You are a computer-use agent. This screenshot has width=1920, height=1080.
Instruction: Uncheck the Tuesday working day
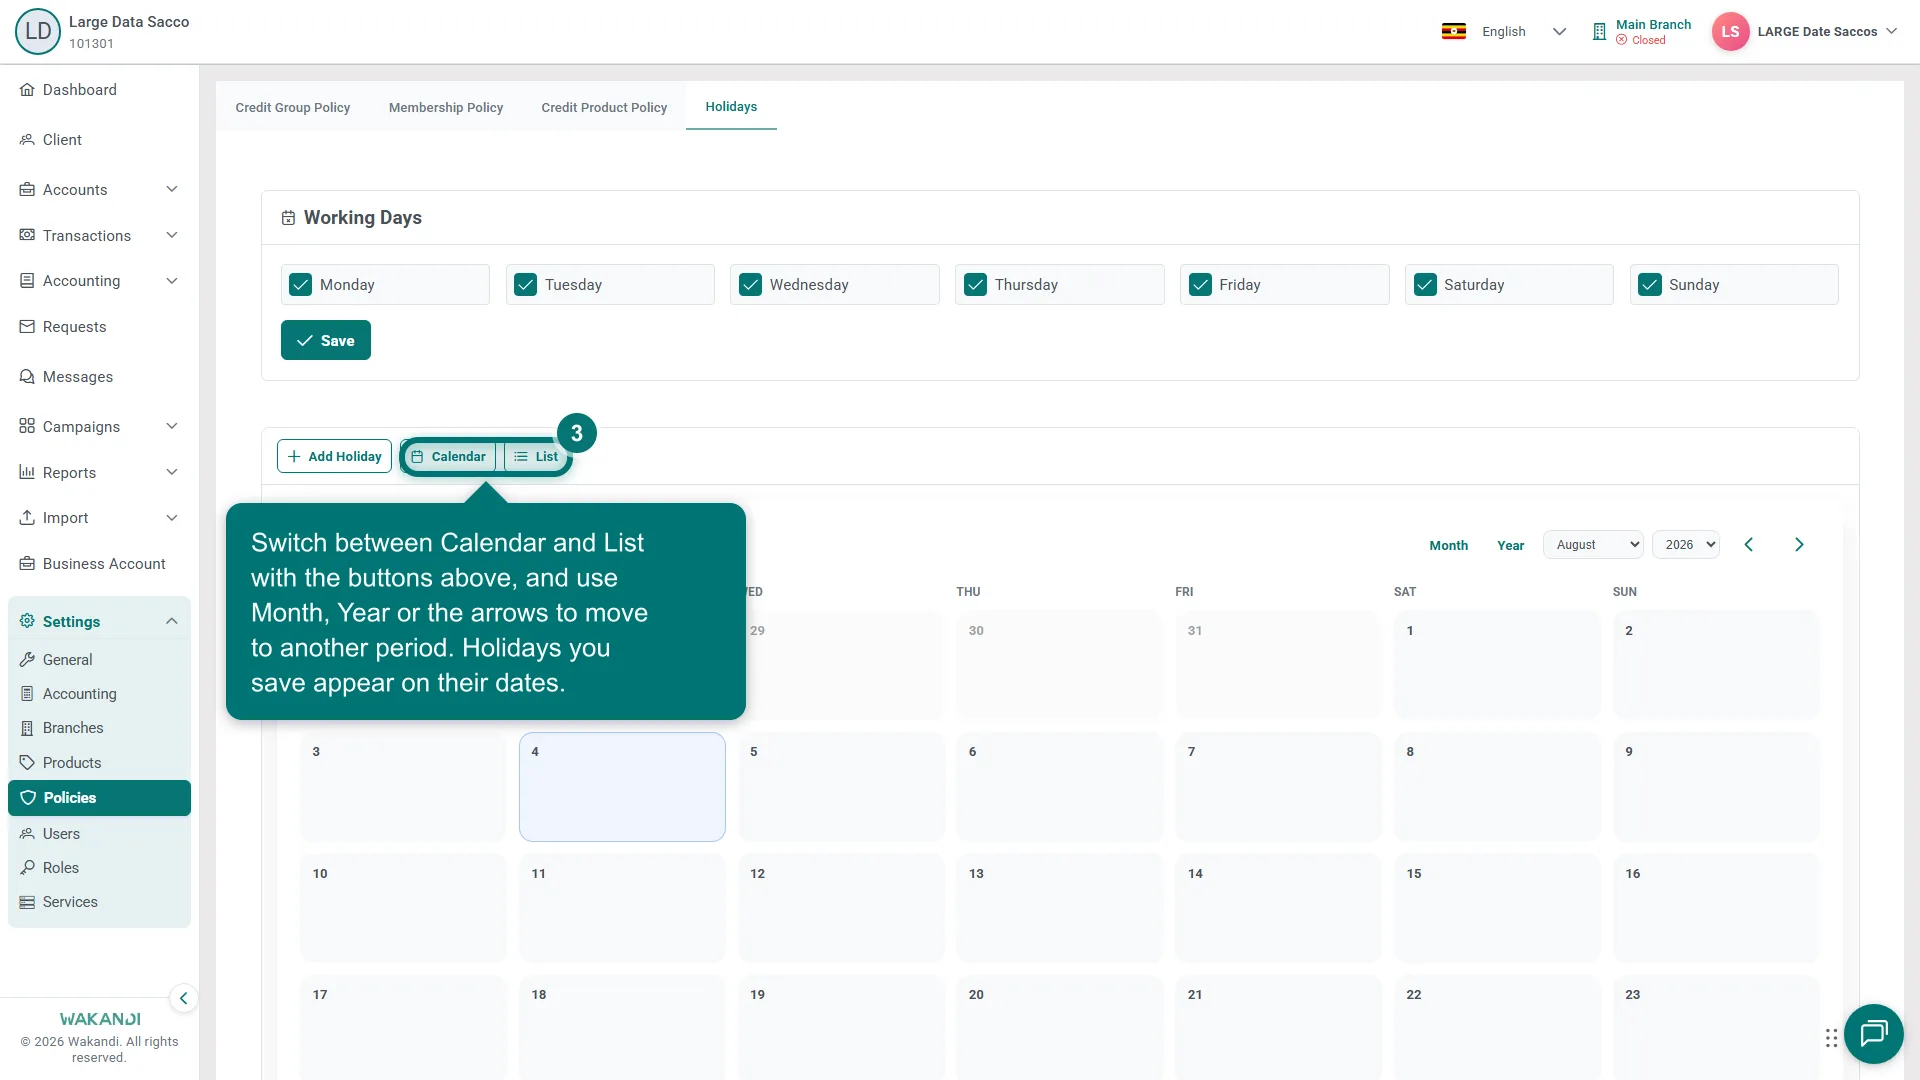(x=526, y=285)
